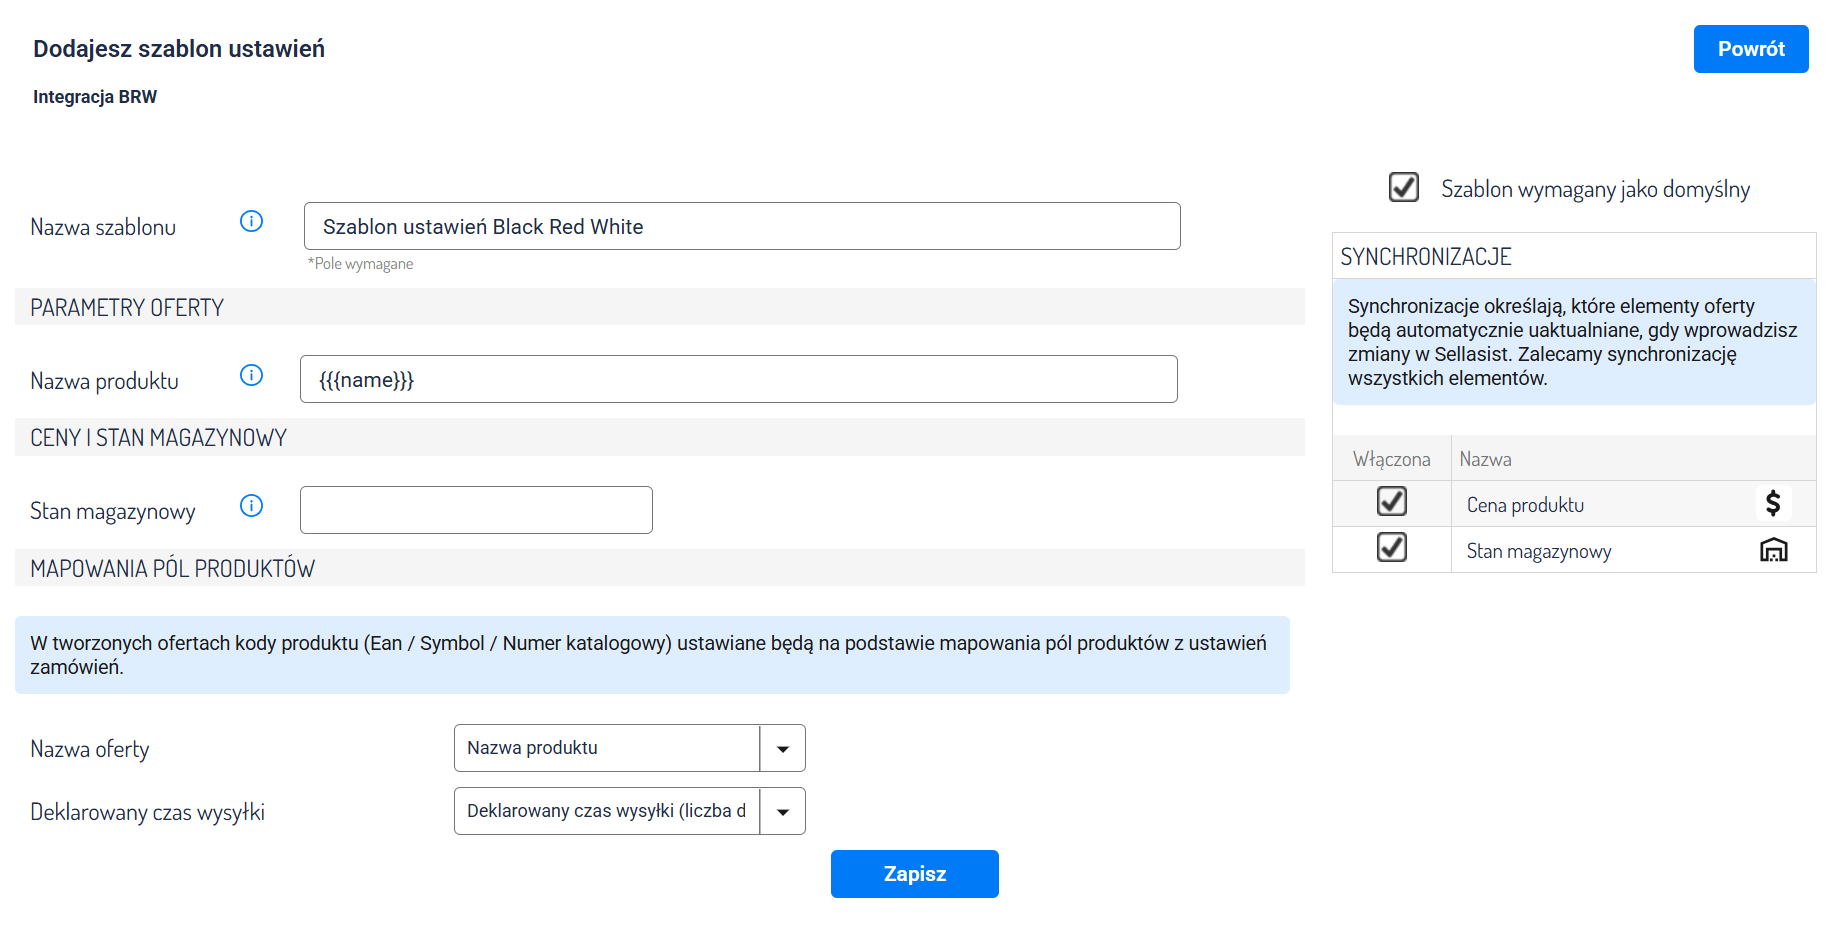Viewport: 1833px width, 927px height.
Task: Expand the Deklarowany czas wysyłki dropdown arrow
Action: 782,812
